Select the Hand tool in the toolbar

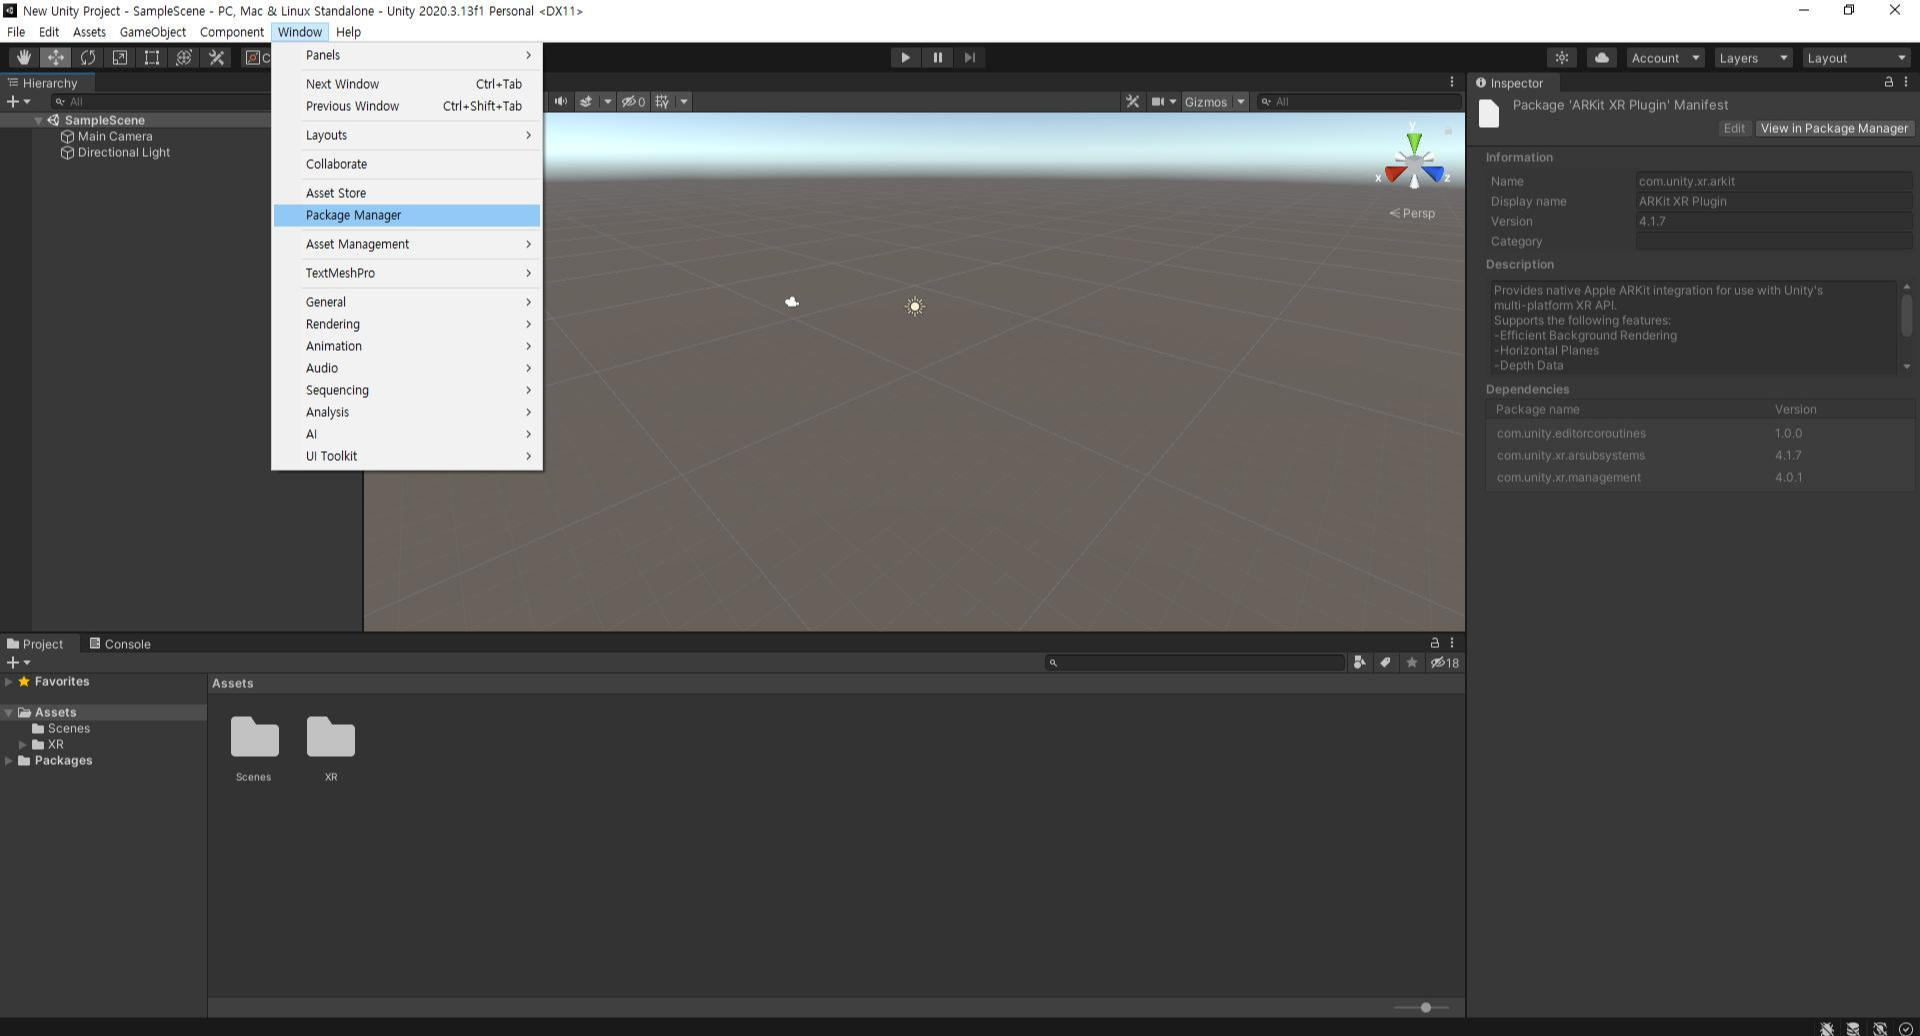(23, 58)
